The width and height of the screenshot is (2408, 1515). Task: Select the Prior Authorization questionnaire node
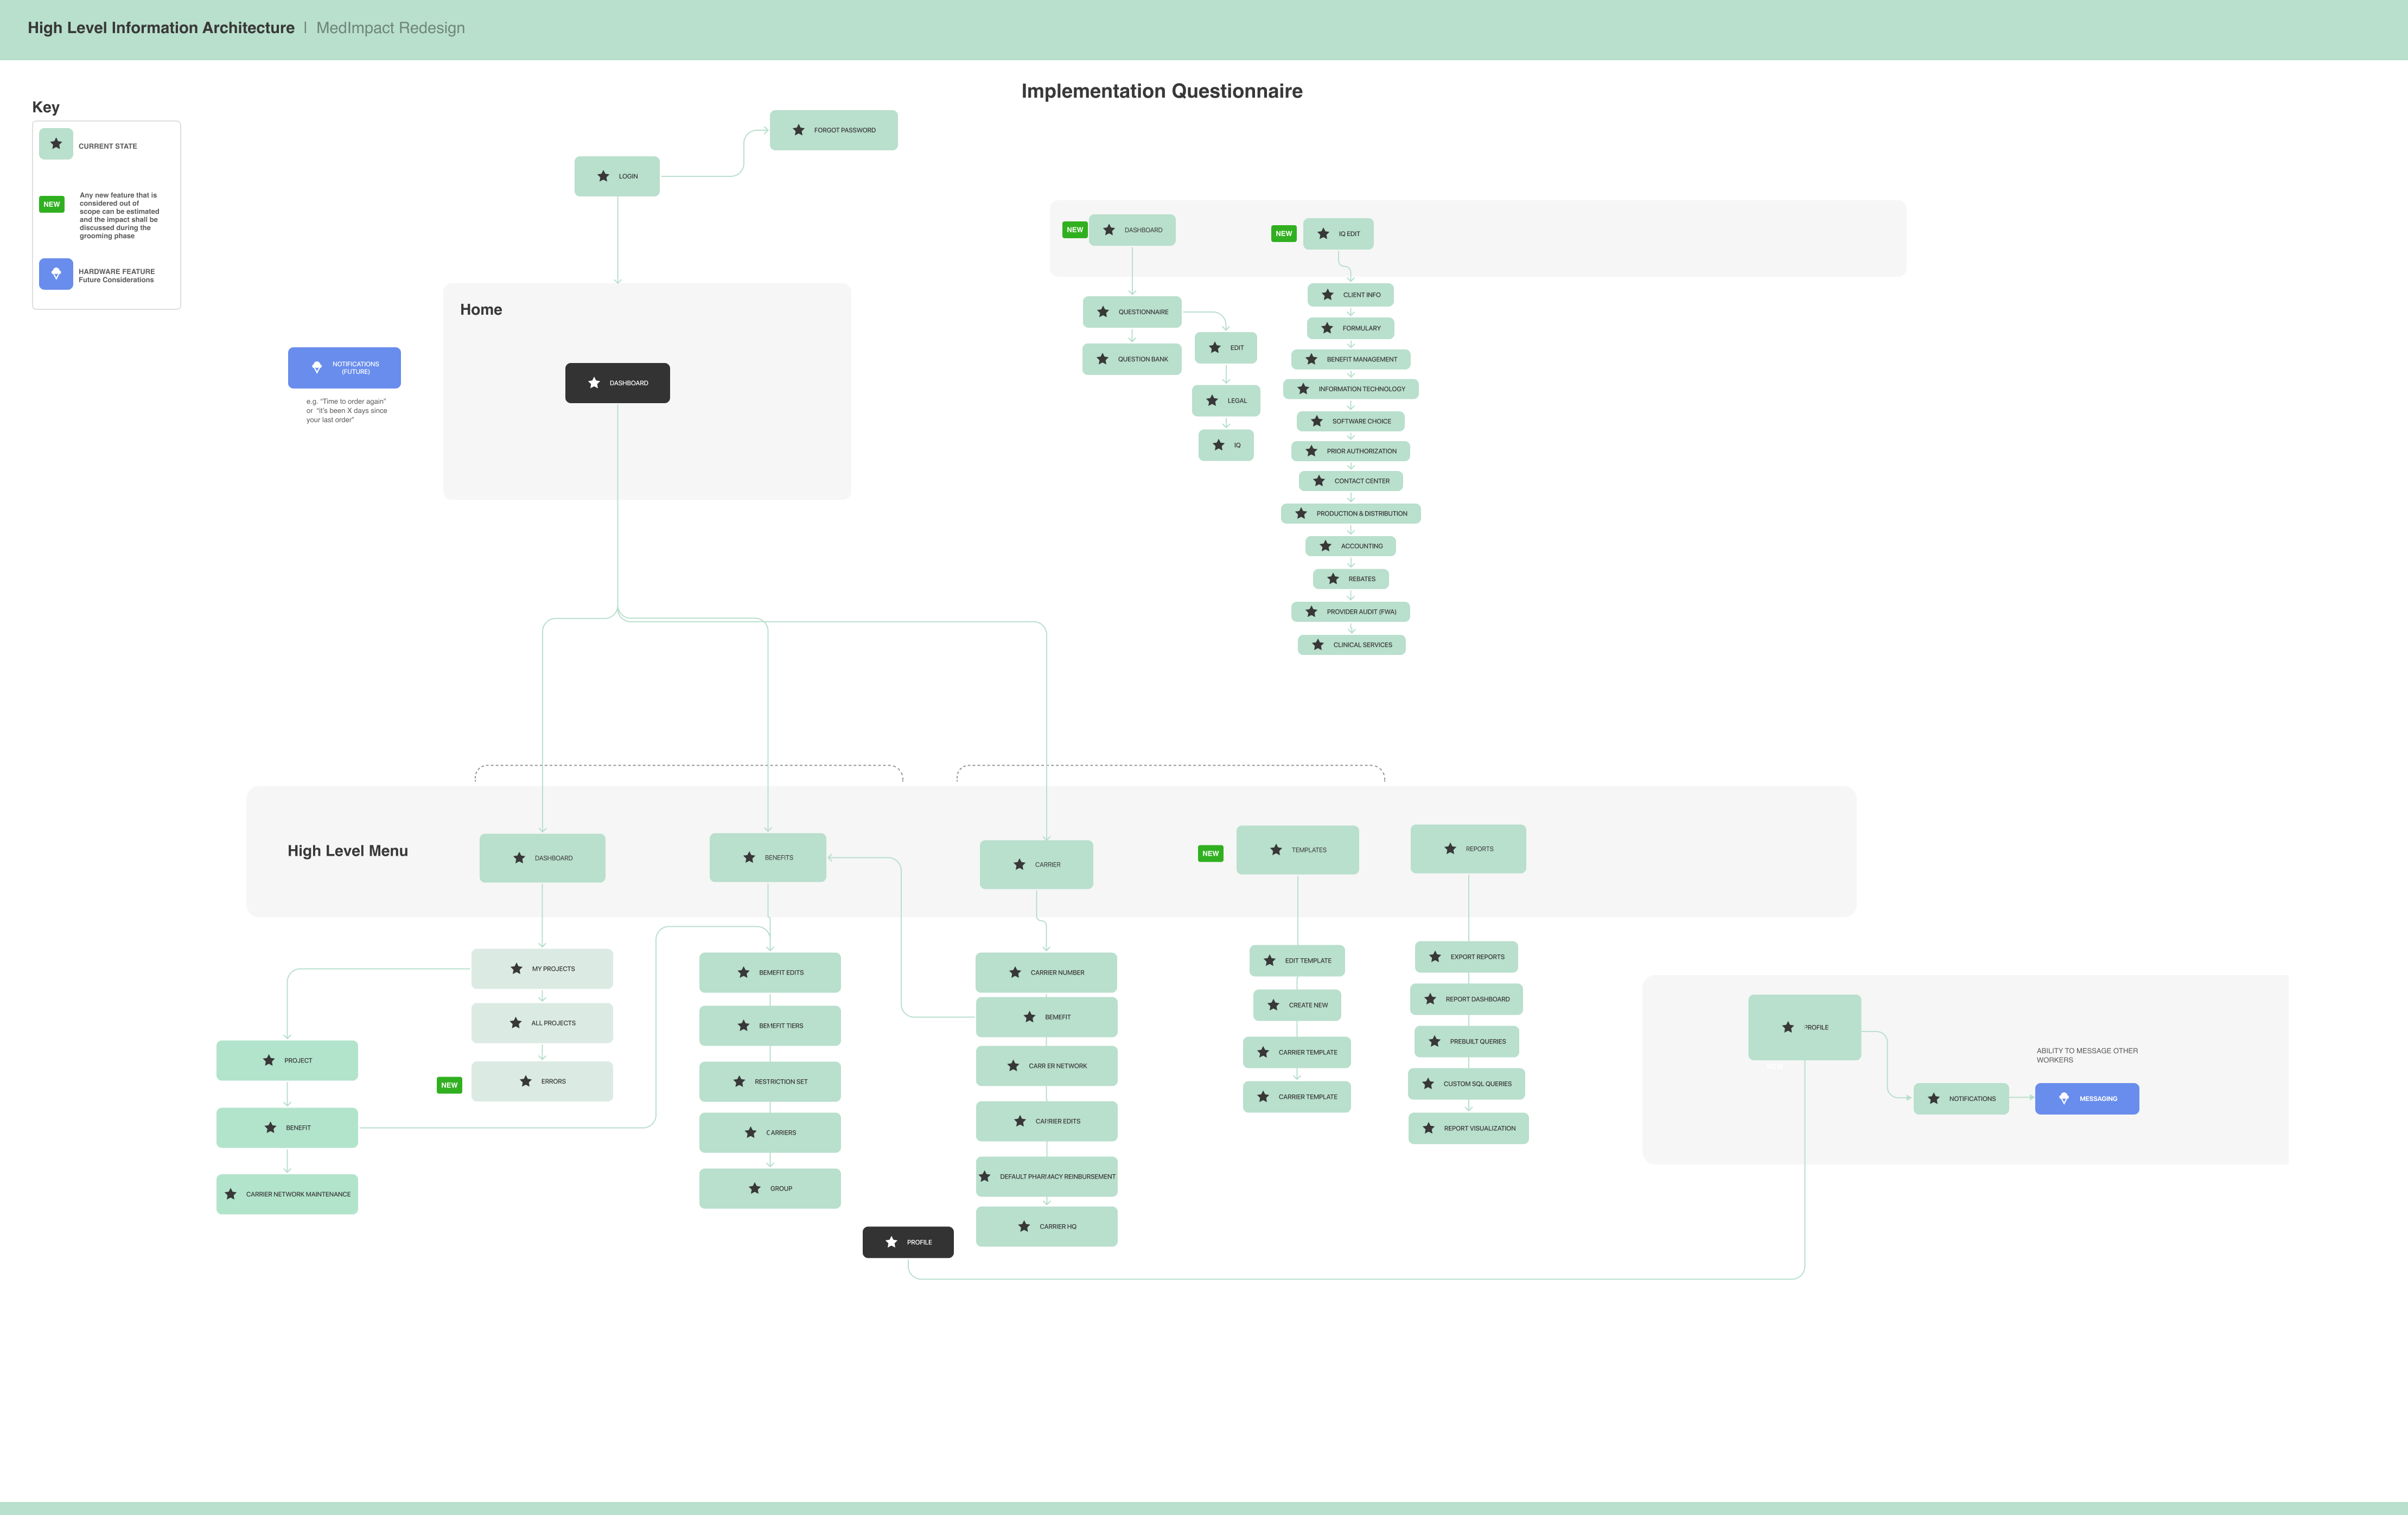point(1350,451)
